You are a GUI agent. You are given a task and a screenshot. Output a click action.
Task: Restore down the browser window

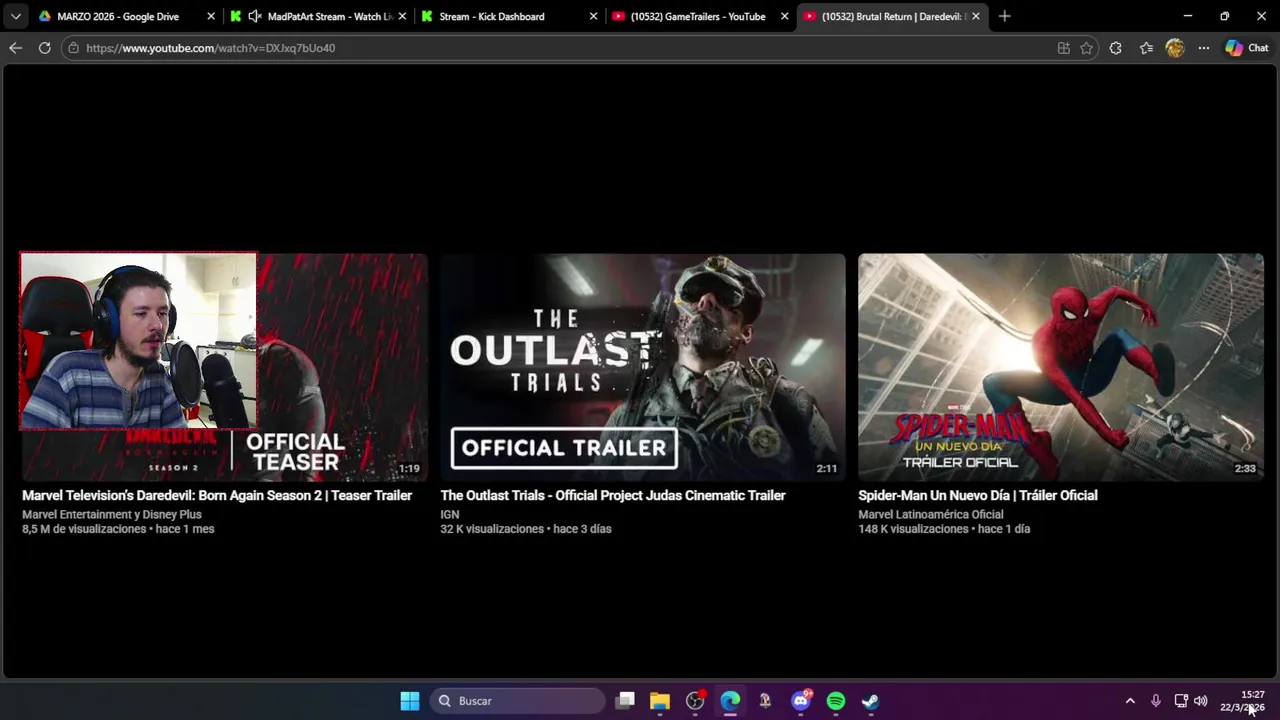[1225, 16]
